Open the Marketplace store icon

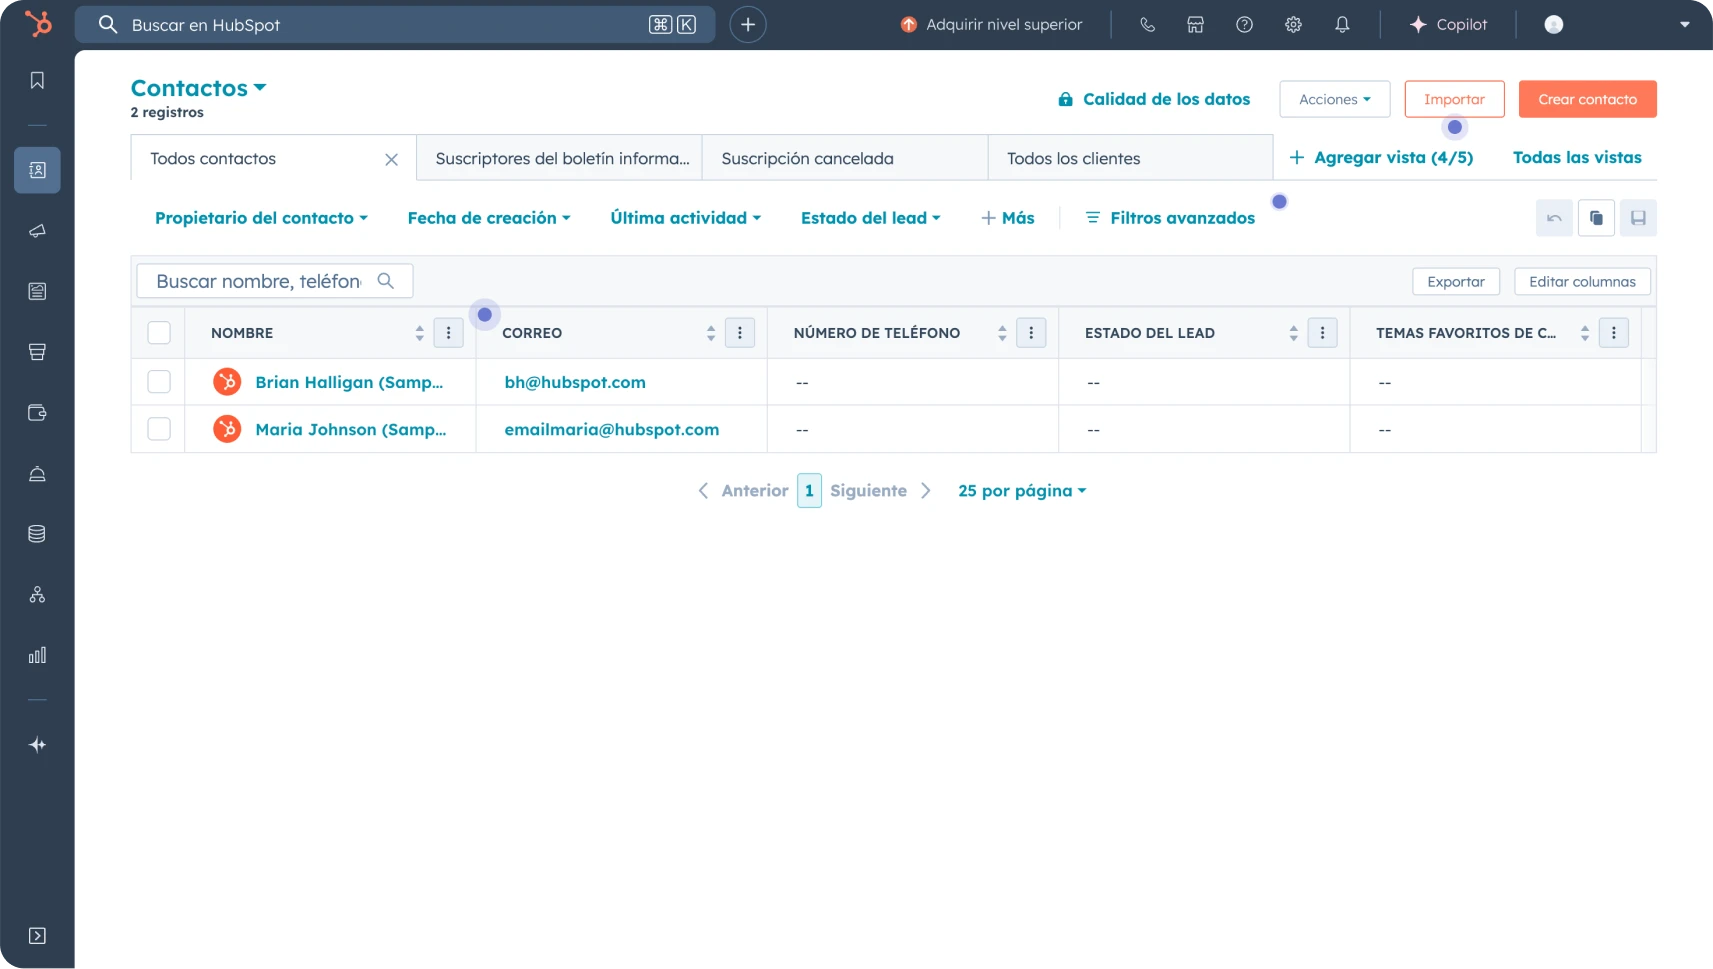coord(1195,25)
